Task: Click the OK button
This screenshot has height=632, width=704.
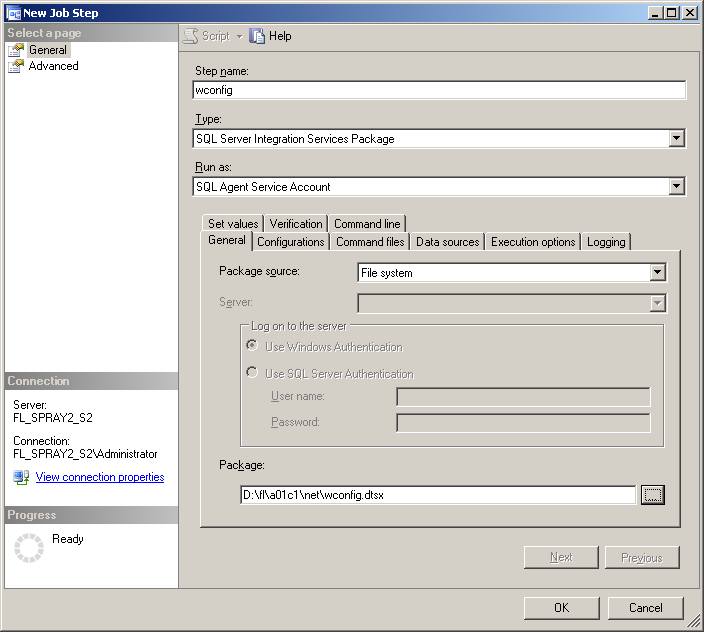Action: [x=561, y=607]
